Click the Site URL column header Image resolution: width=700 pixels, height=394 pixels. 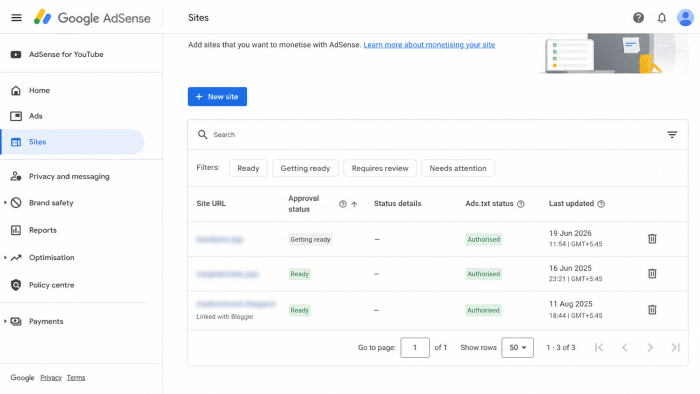[x=211, y=203]
